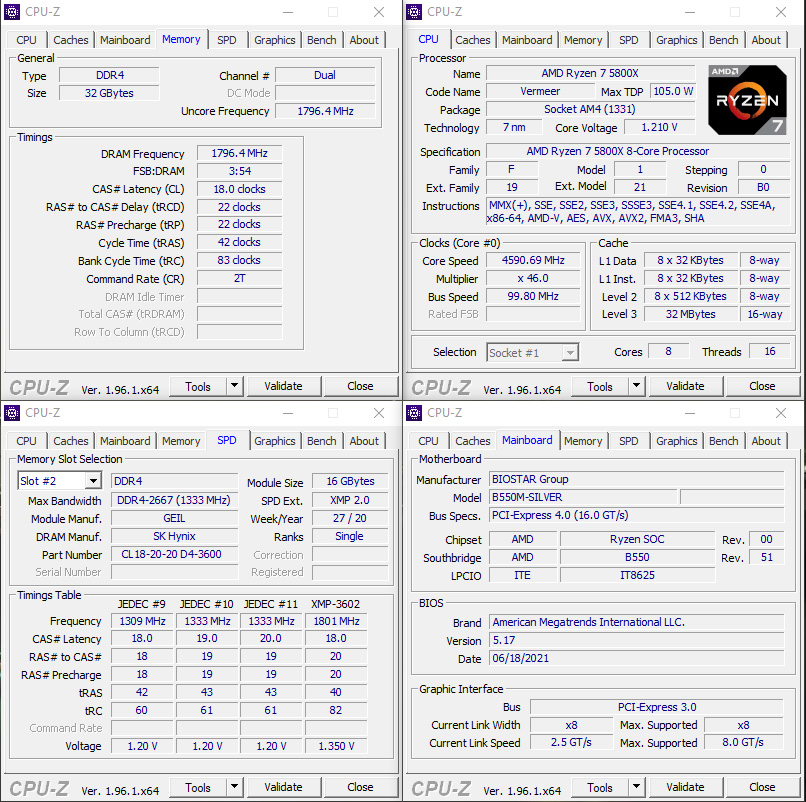806x802 pixels.
Task: Switch to the Bench tab in the CPU window
Action: point(723,40)
